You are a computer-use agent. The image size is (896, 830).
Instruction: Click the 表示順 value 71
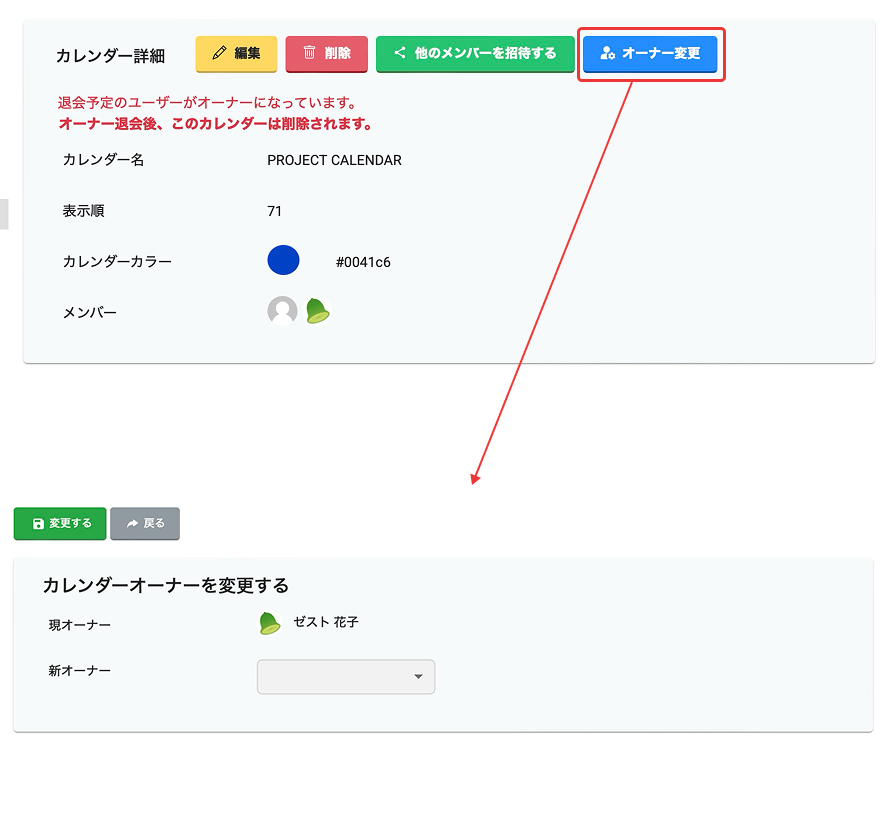pos(274,211)
